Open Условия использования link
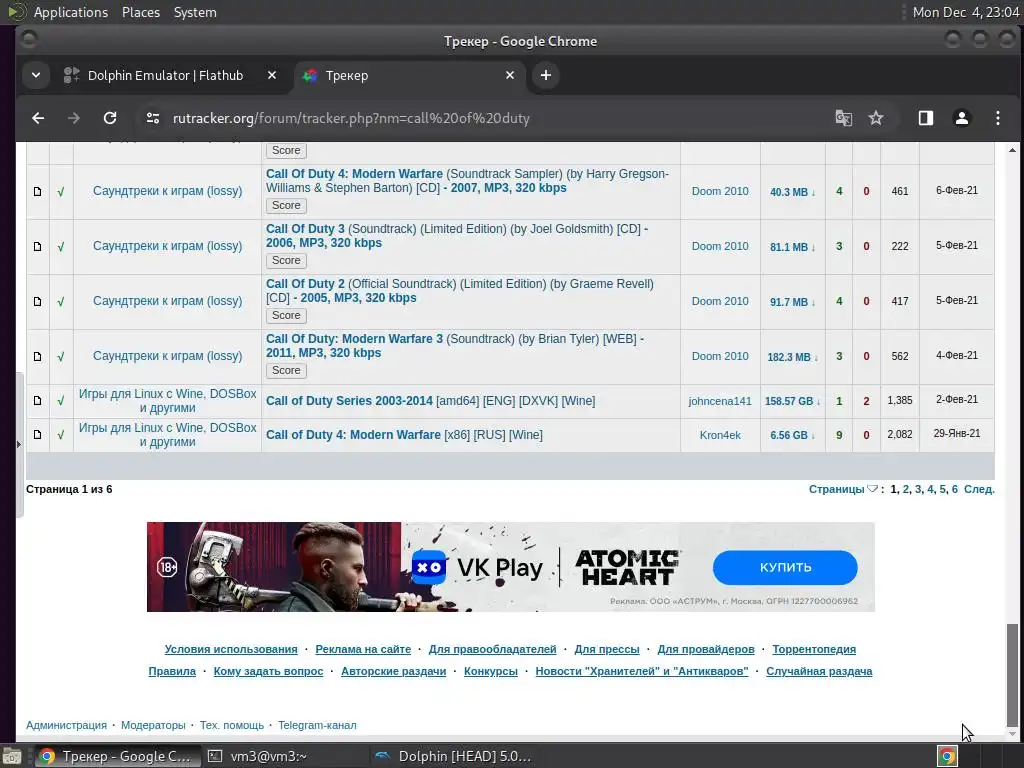The image size is (1024, 768). 231,649
